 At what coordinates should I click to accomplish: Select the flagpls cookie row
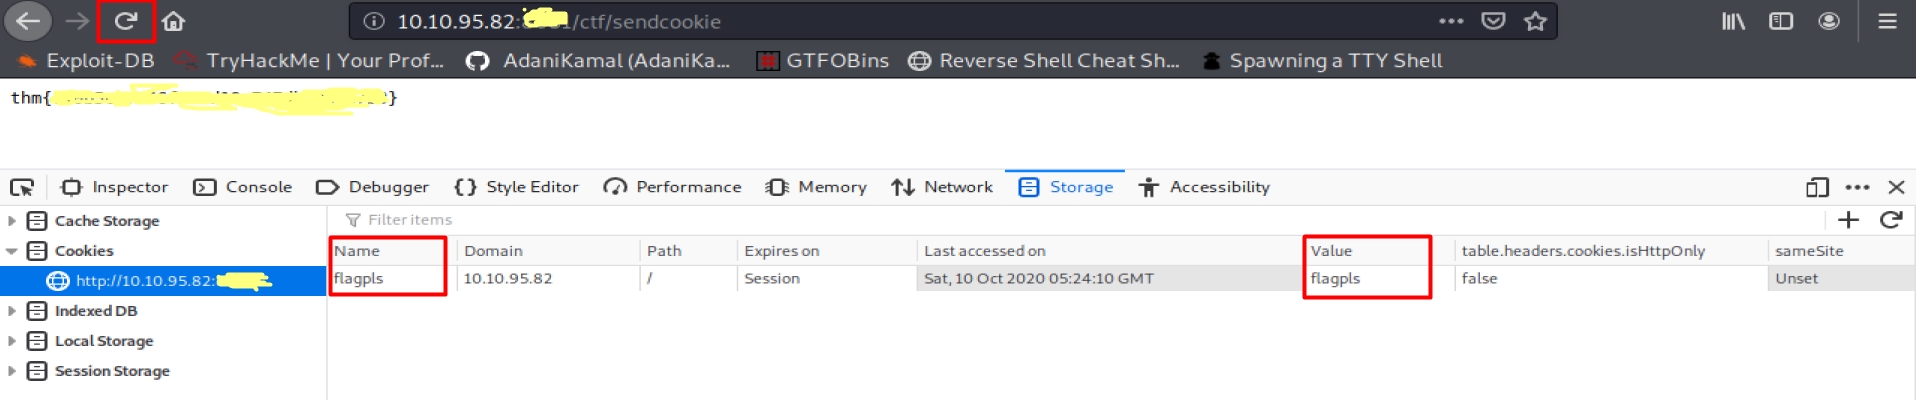pyautogui.click(x=800, y=279)
